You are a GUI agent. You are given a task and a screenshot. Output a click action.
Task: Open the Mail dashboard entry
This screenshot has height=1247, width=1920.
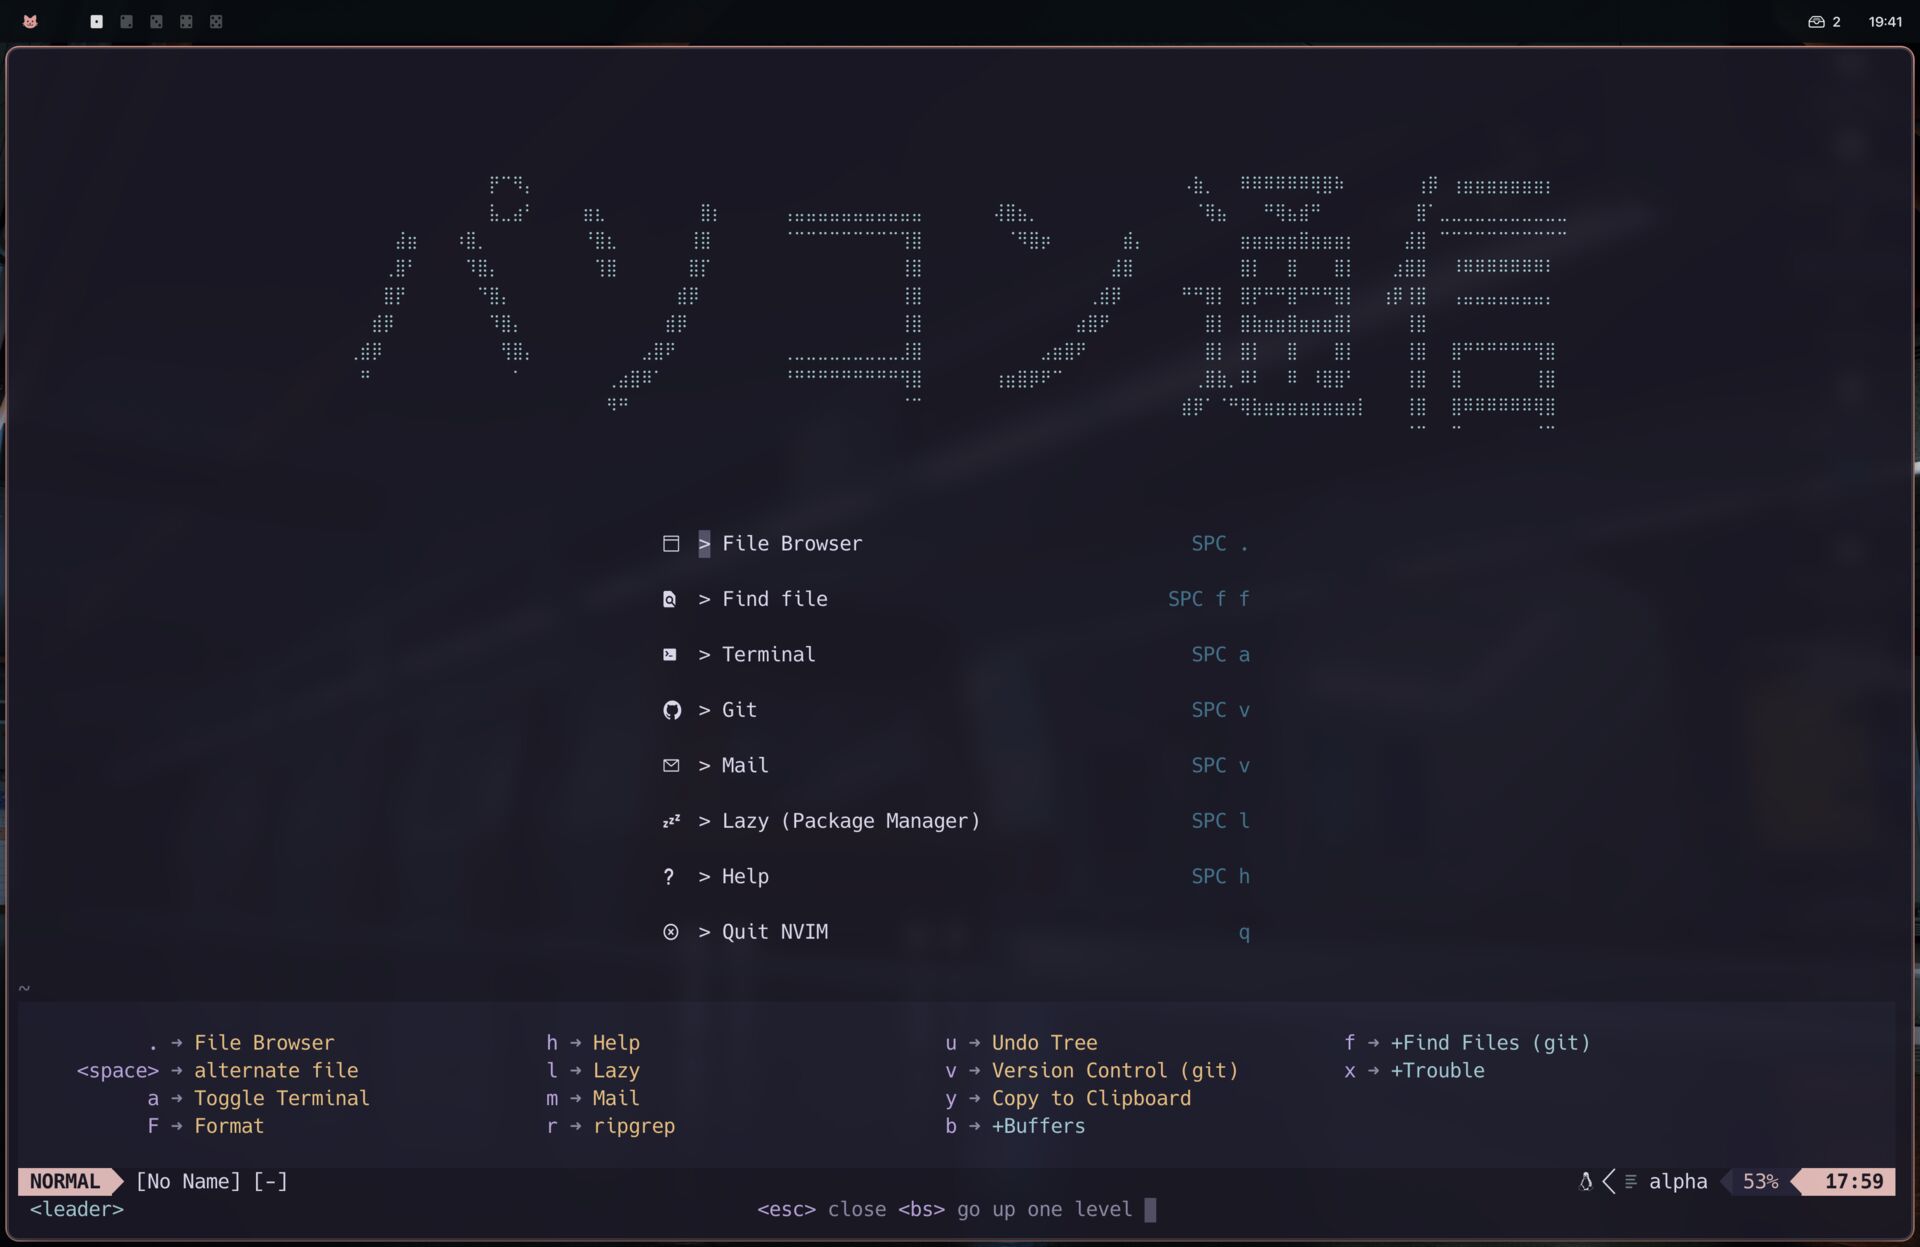(x=956, y=766)
